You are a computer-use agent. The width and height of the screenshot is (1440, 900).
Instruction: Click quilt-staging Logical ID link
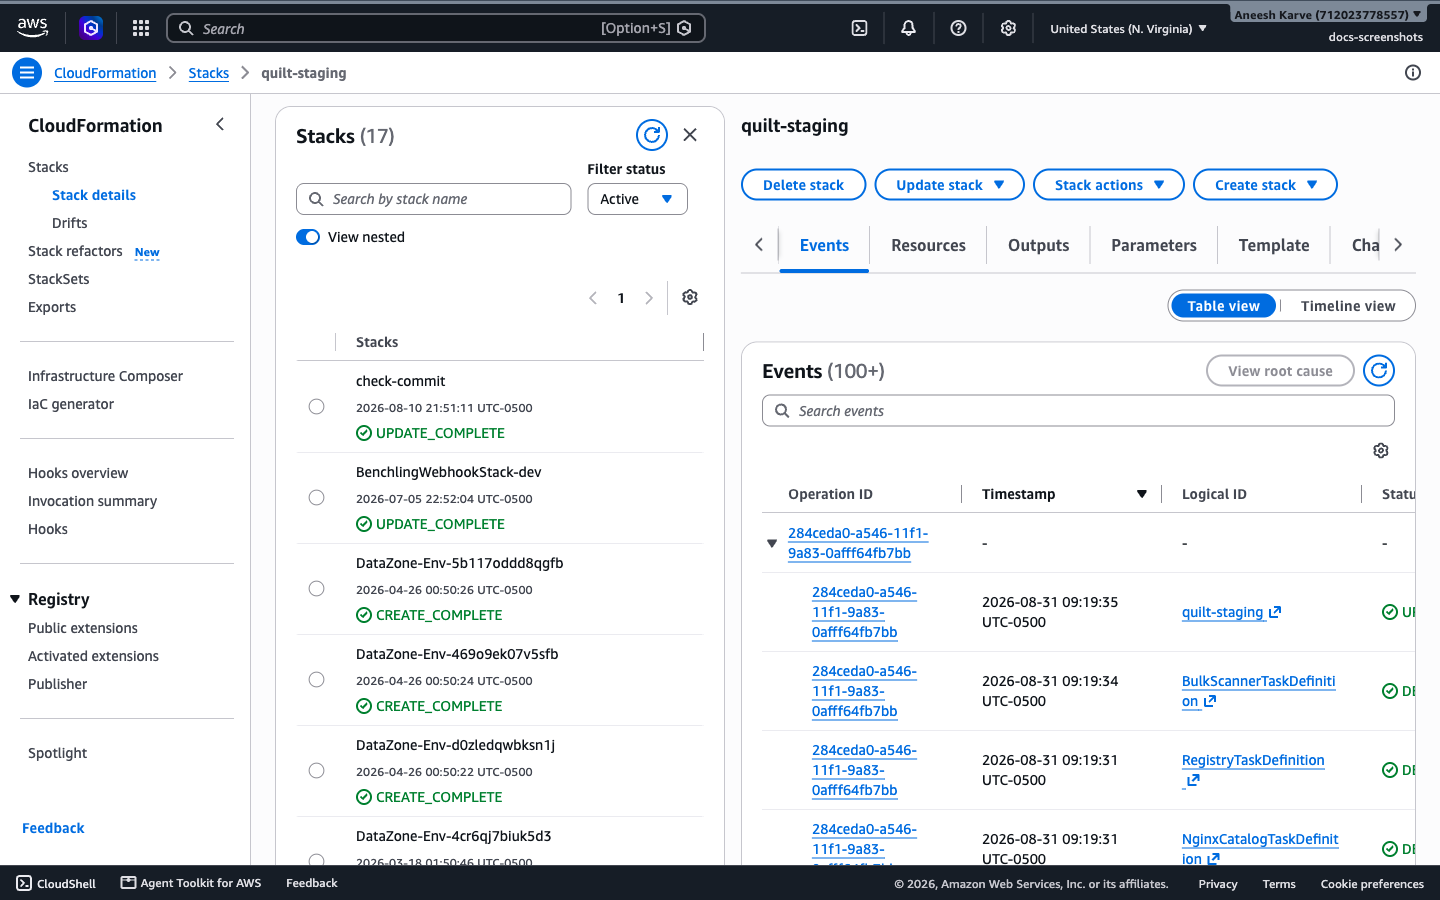(x=1222, y=612)
